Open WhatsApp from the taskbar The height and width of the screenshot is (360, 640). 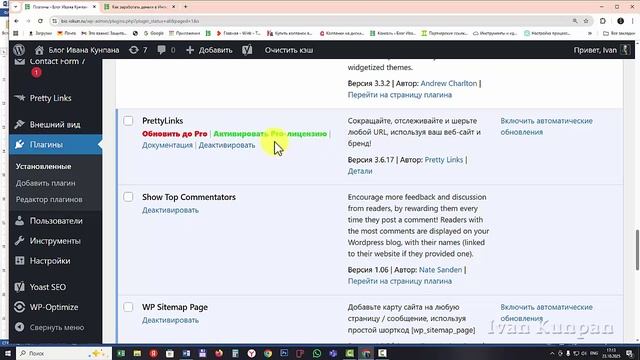317,353
